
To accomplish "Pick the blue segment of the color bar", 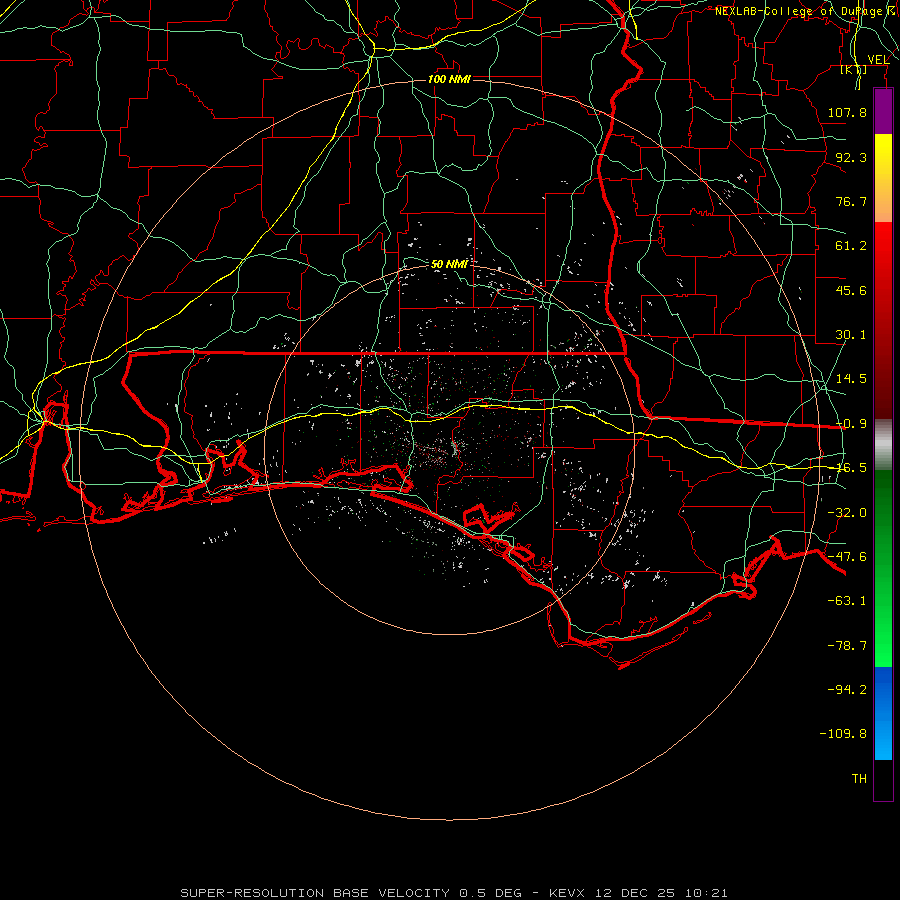I will tap(883, 713).
